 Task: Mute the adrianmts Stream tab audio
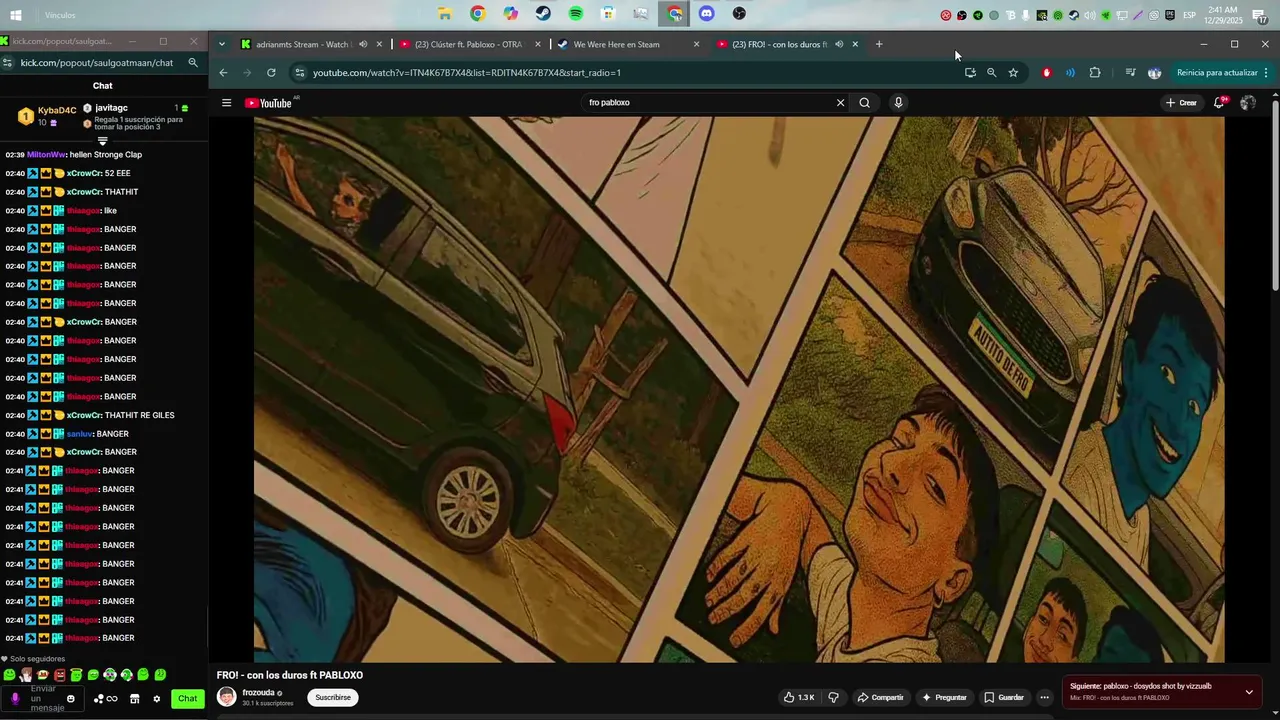tap(363, 44)
